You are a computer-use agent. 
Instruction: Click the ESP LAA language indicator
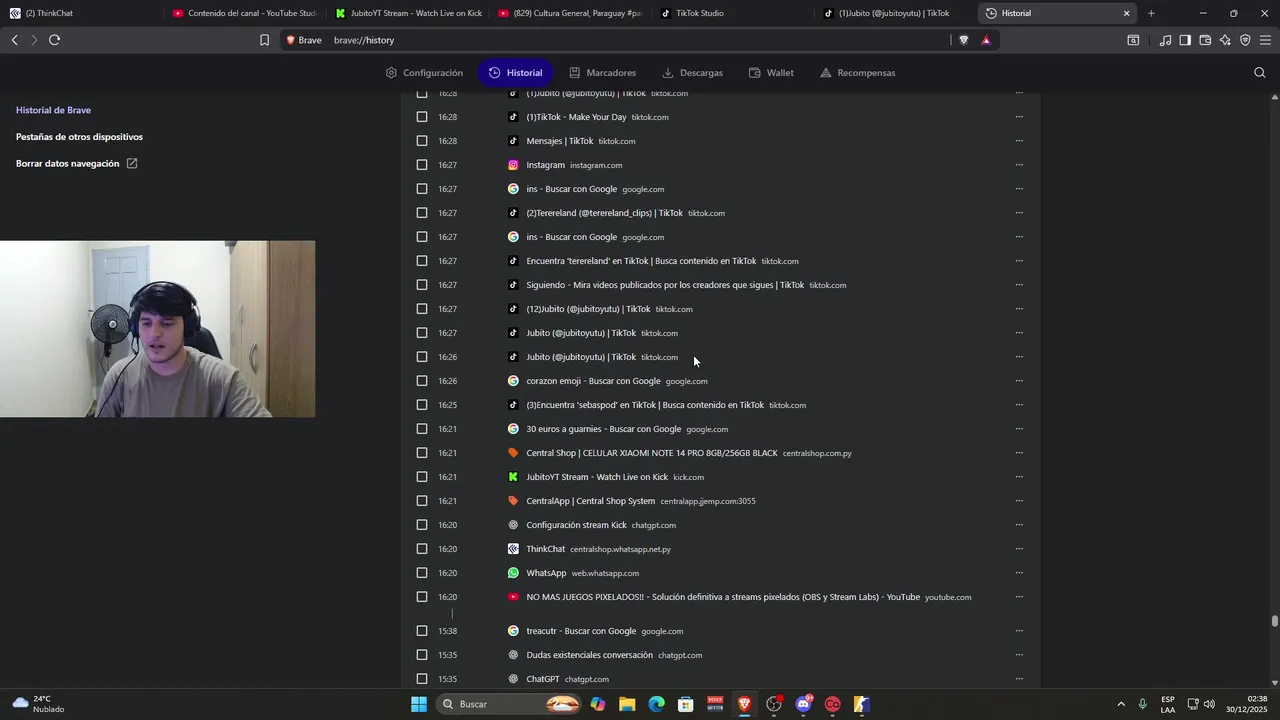pos(1168,704)
